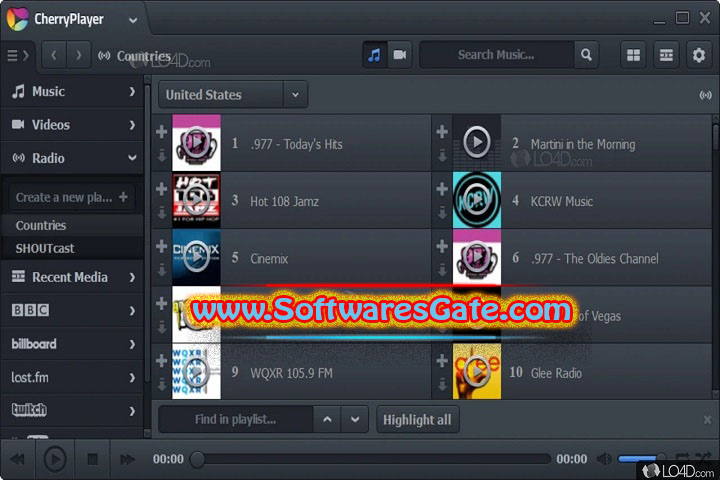
Task: Play KCRW Music station thumbnail
Action: point(477,200)
